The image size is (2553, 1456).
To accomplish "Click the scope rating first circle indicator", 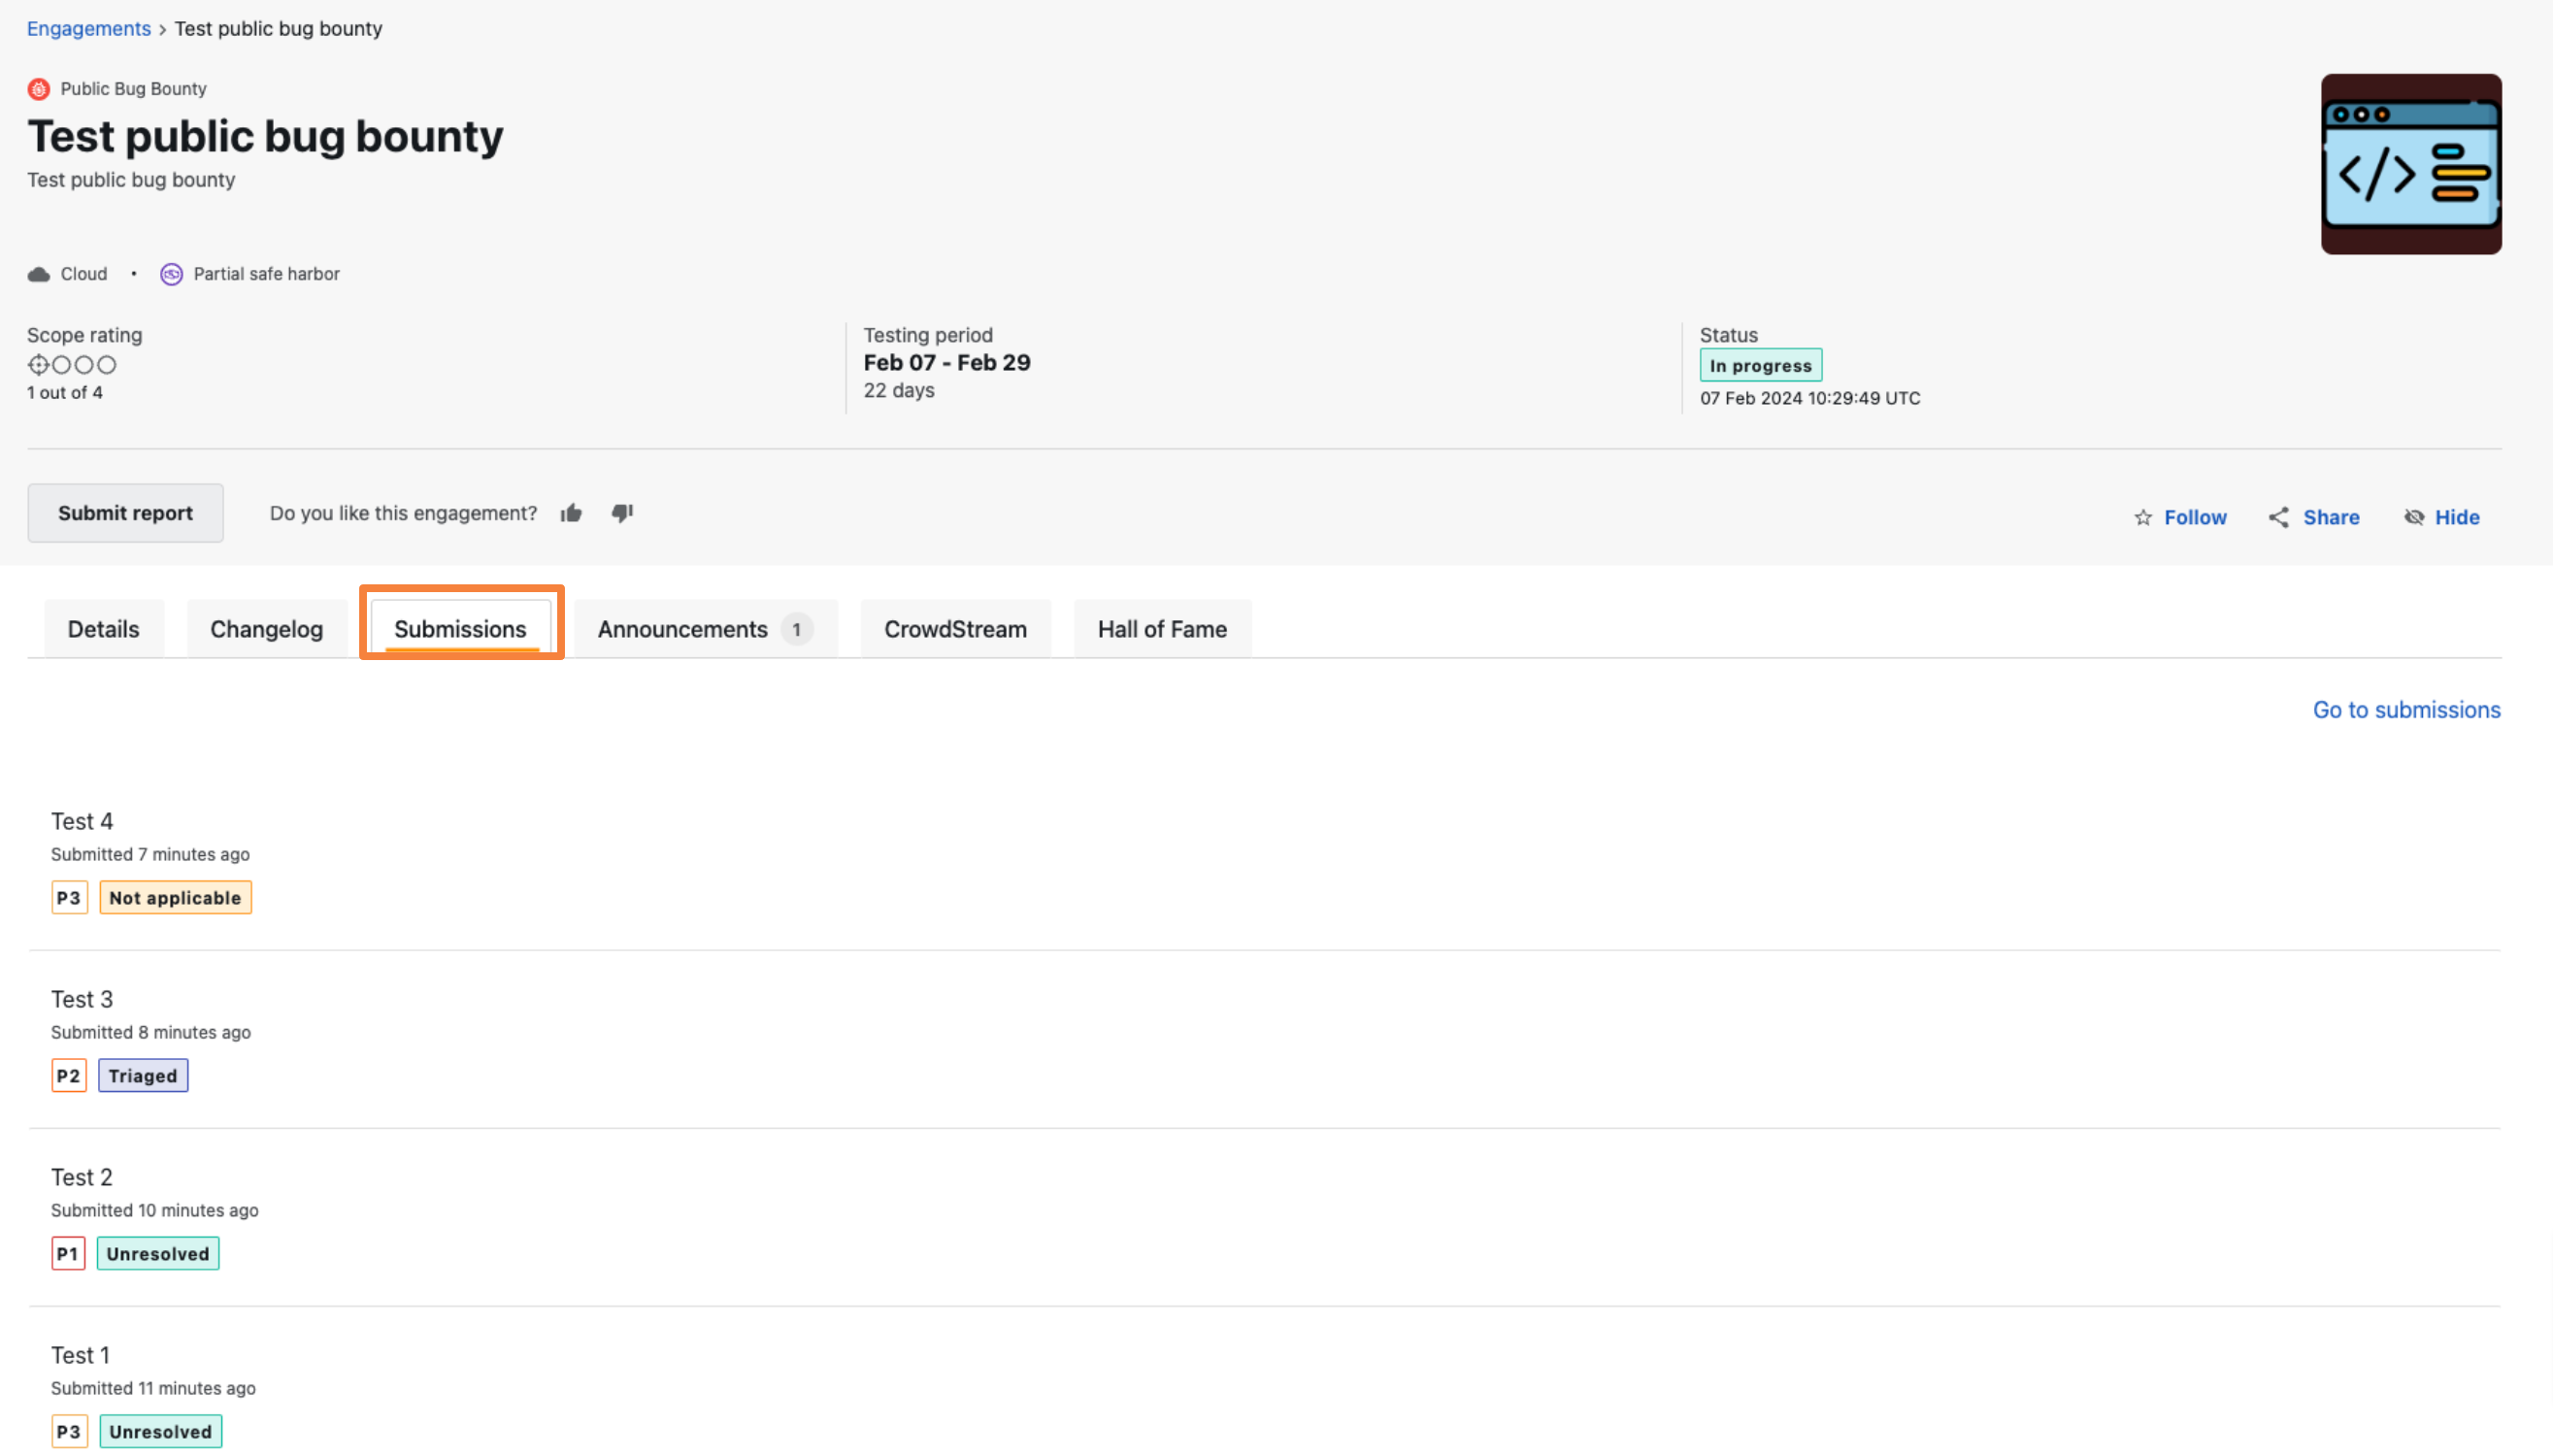I will (37, 365).
